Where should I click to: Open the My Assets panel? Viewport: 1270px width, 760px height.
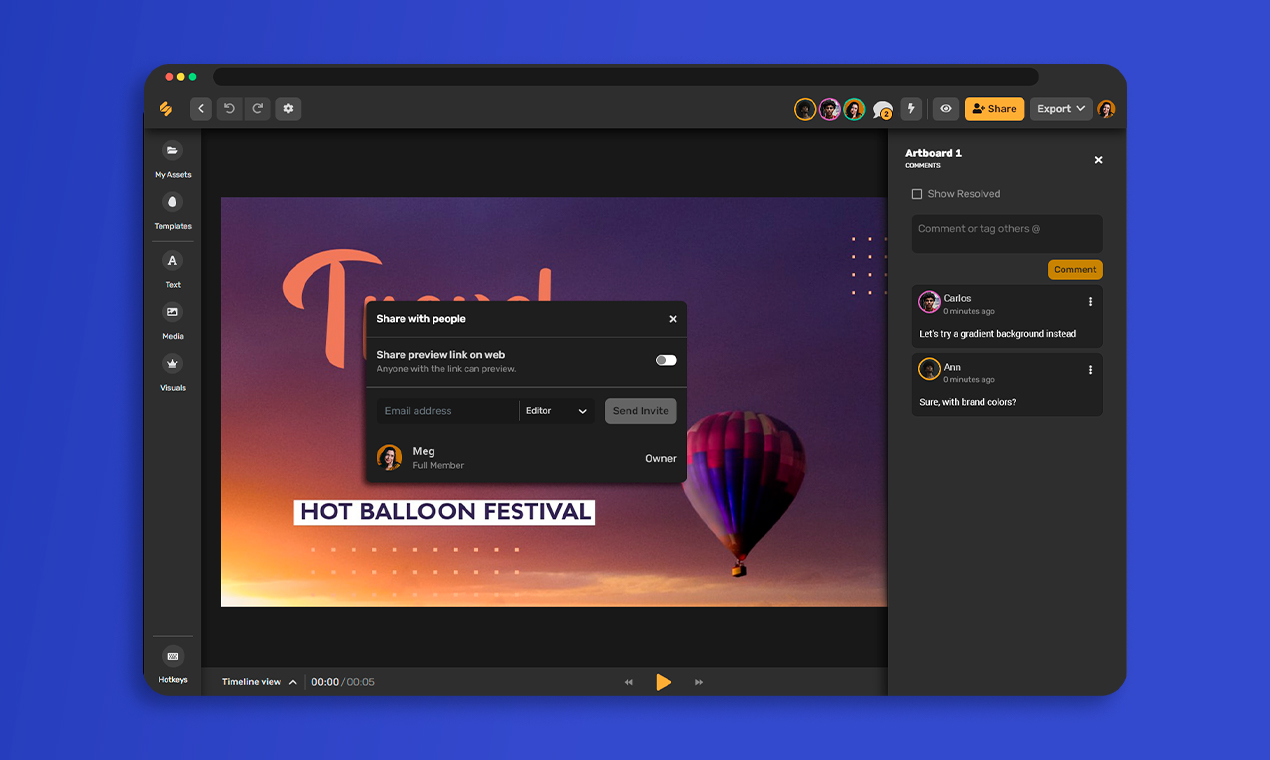point(172,151)
